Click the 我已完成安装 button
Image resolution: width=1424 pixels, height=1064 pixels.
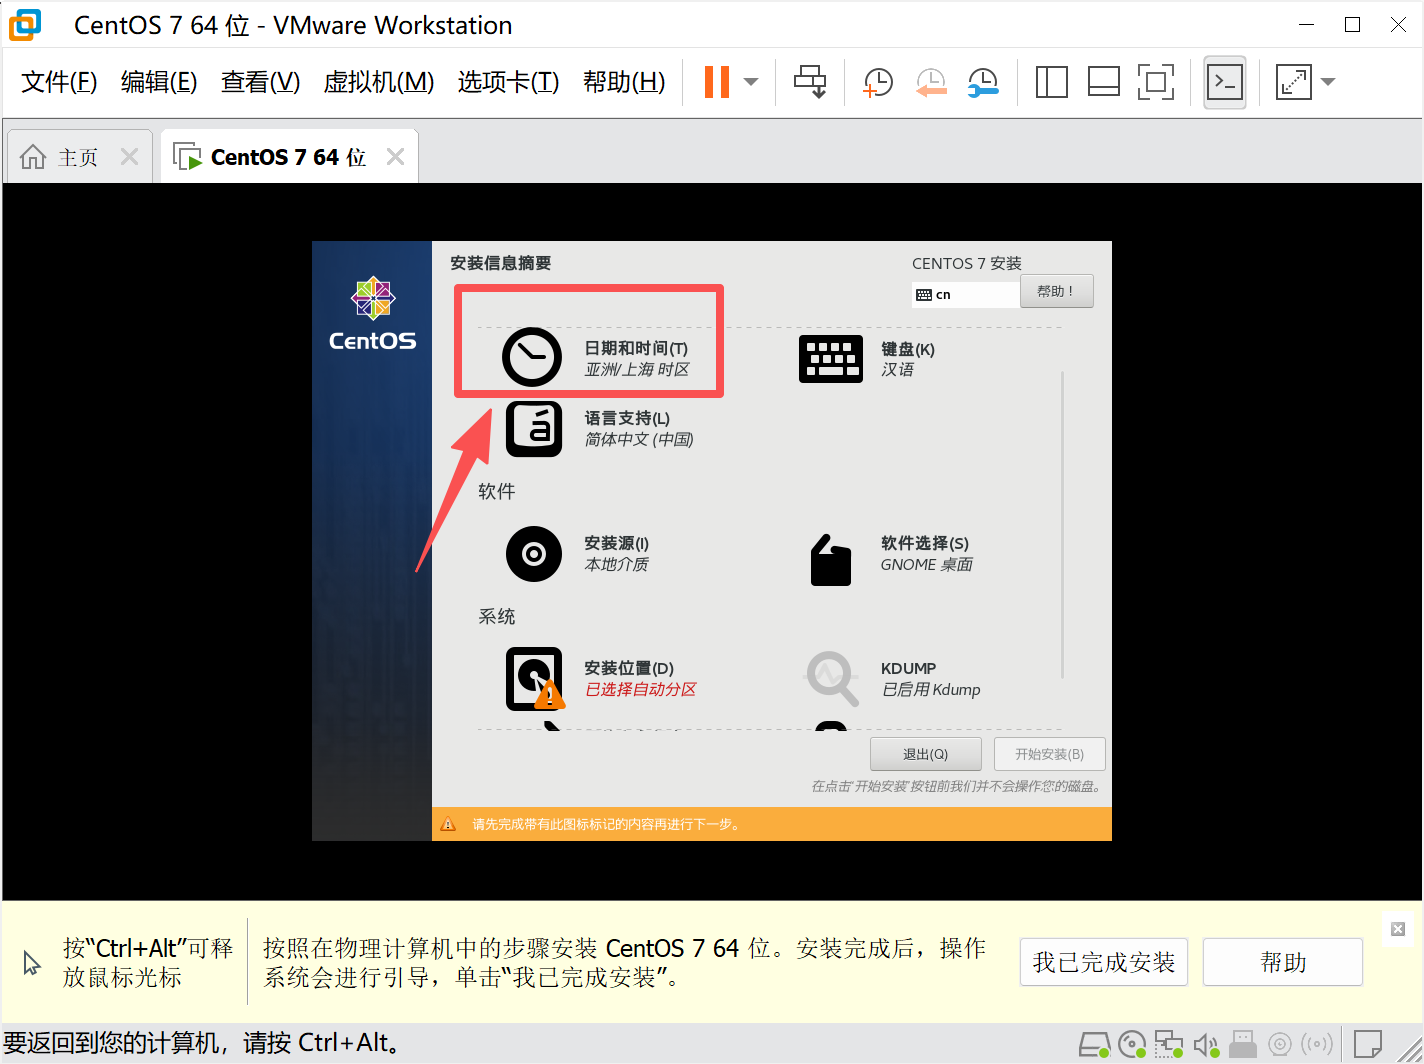pos(1104,962)
